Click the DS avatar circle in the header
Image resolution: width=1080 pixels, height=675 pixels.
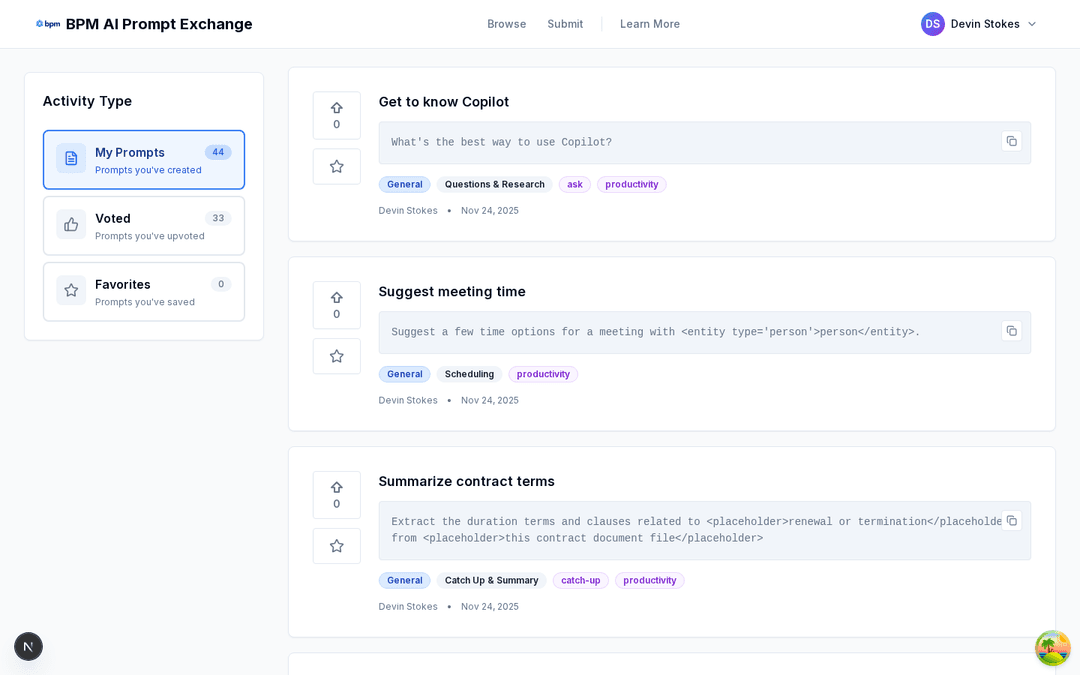(932, 23)
